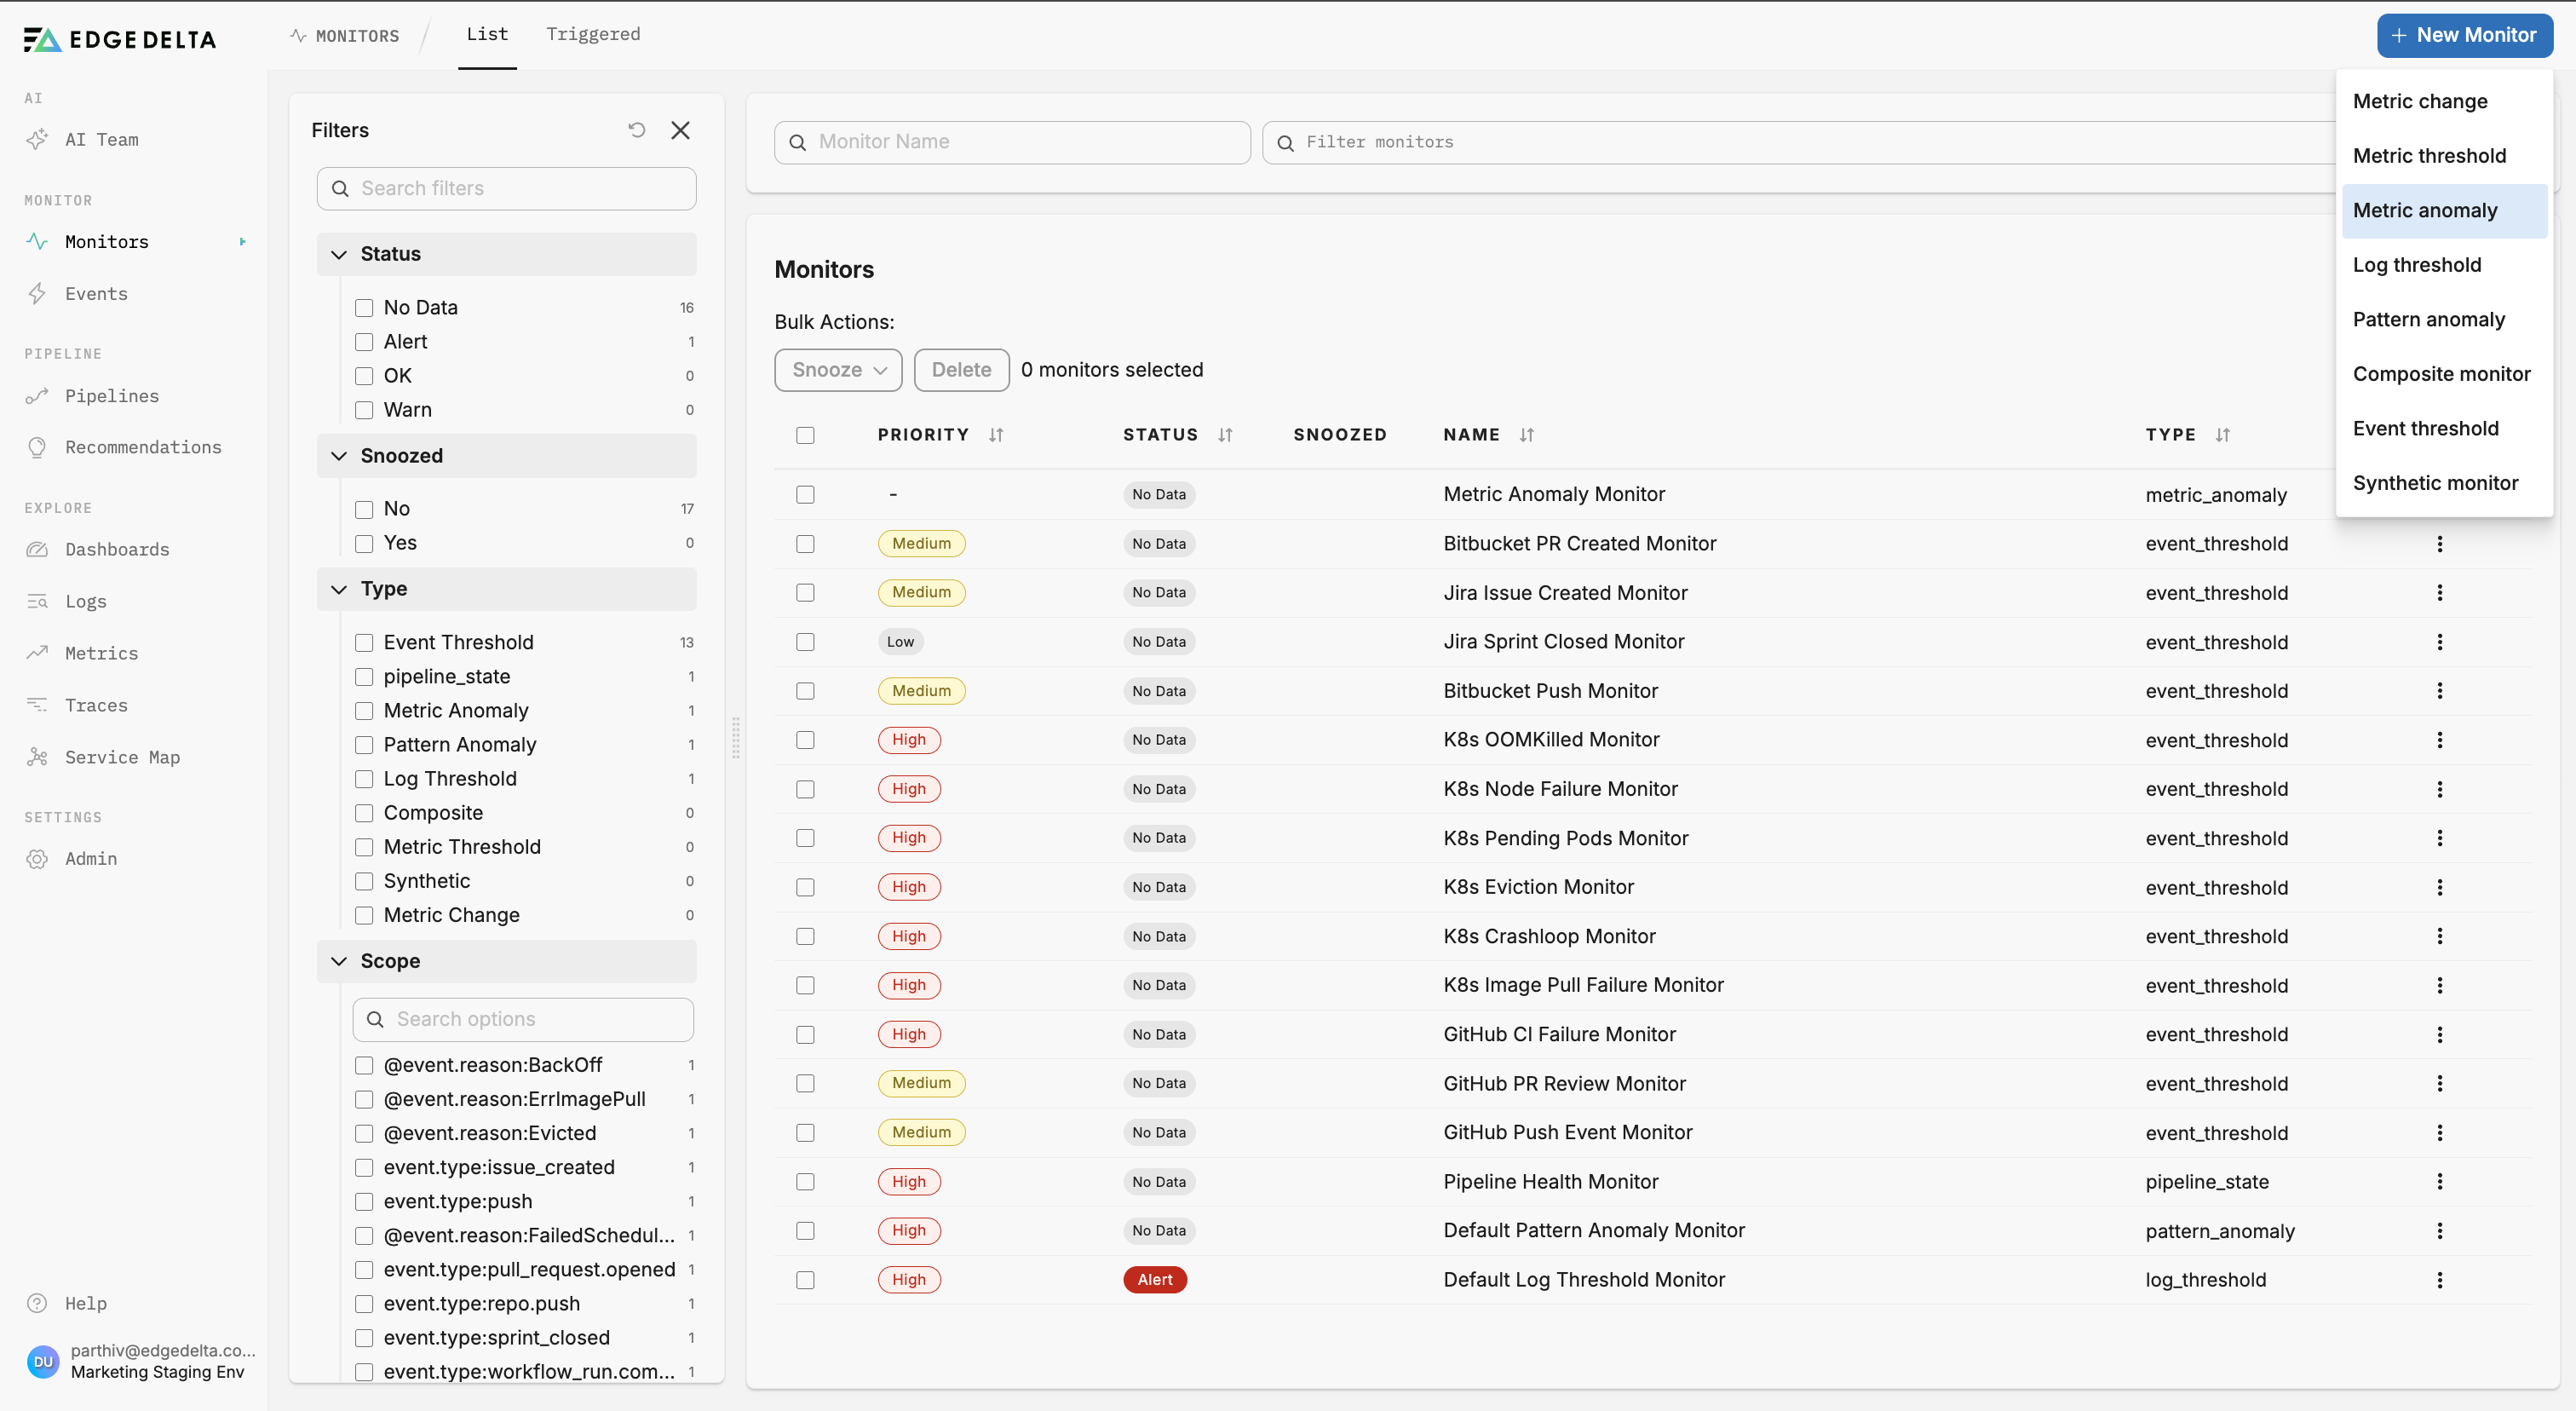
Task: Click the Service Map icon
Action: (37, 757)
